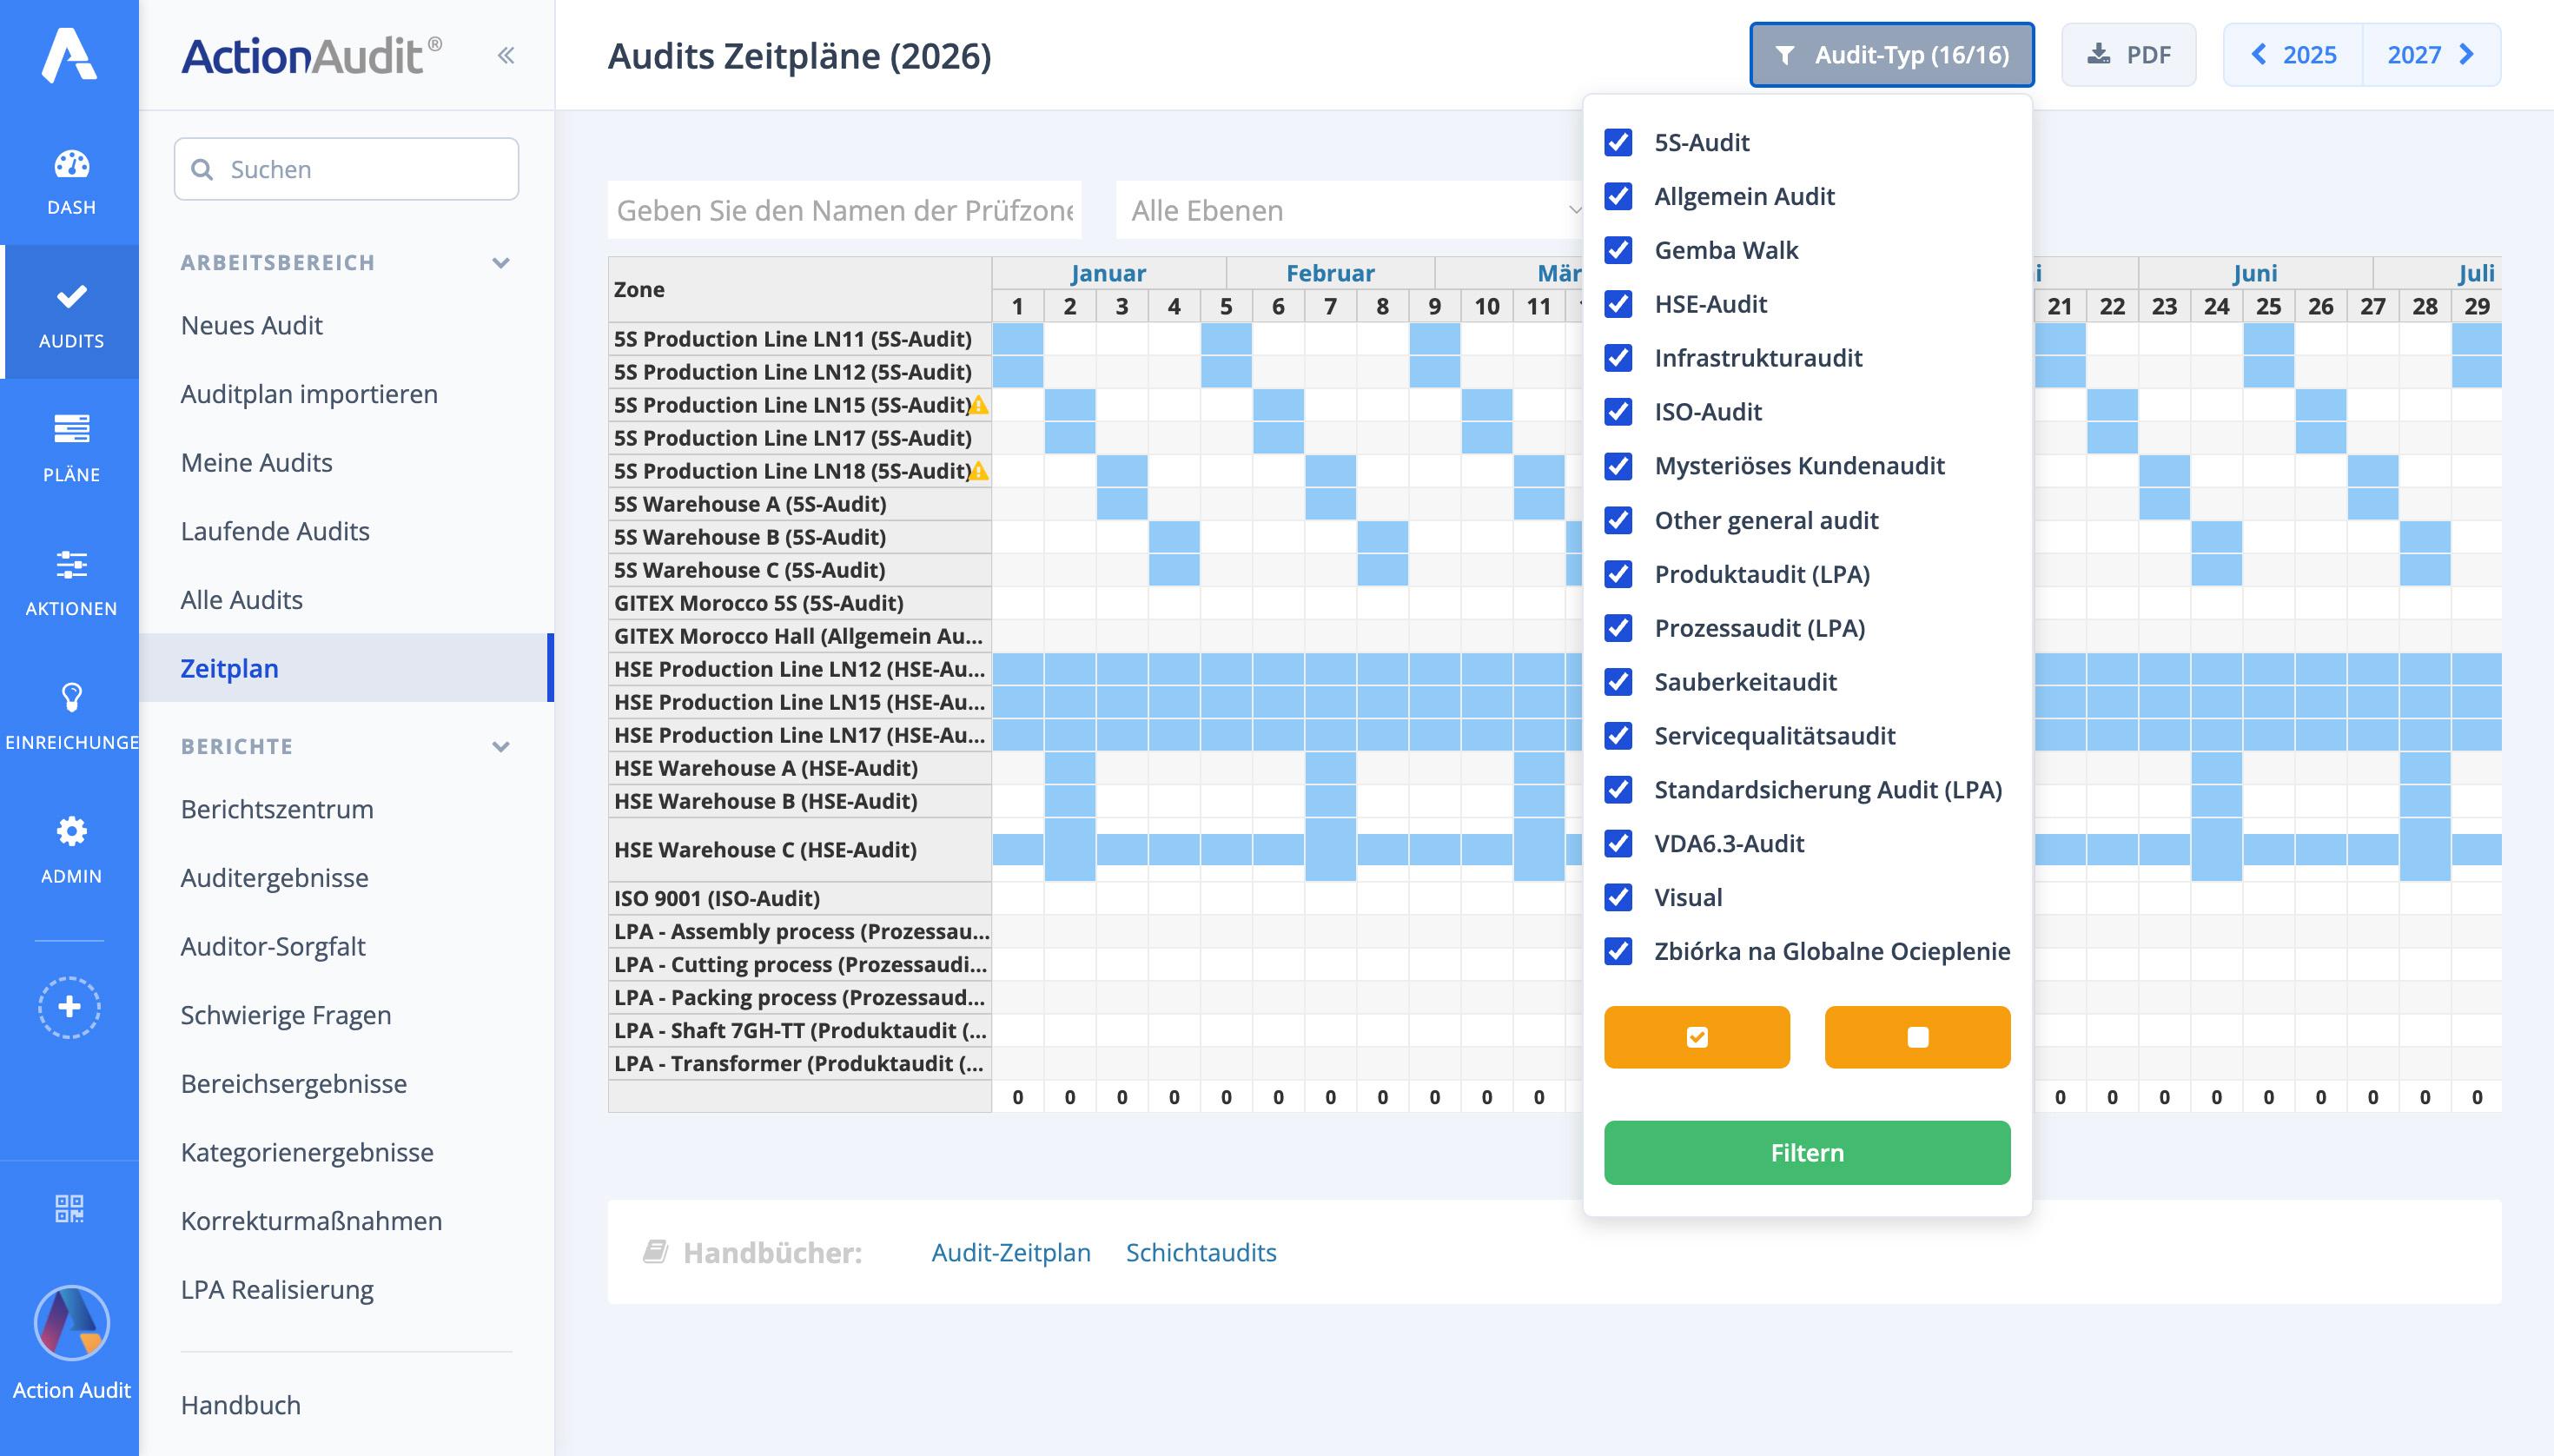The width and height of the screenshot is (2554, 1456).
Task: Click the dashed circle plus icon
Action: 69,1007
